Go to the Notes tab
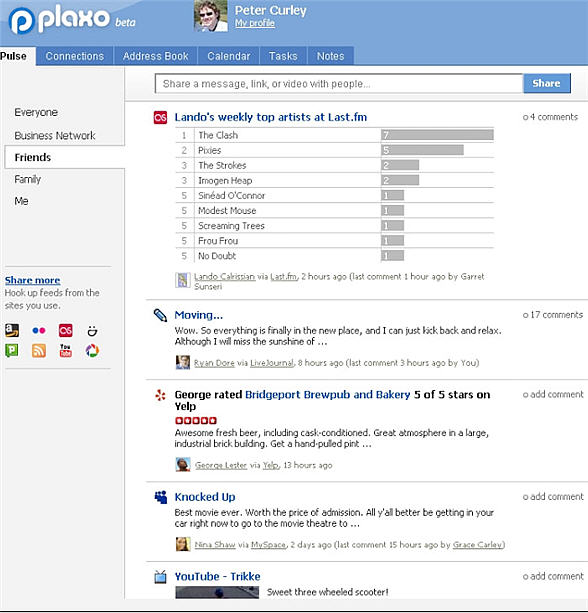Screen dimensions: 588x613 [x=330, y=56]
